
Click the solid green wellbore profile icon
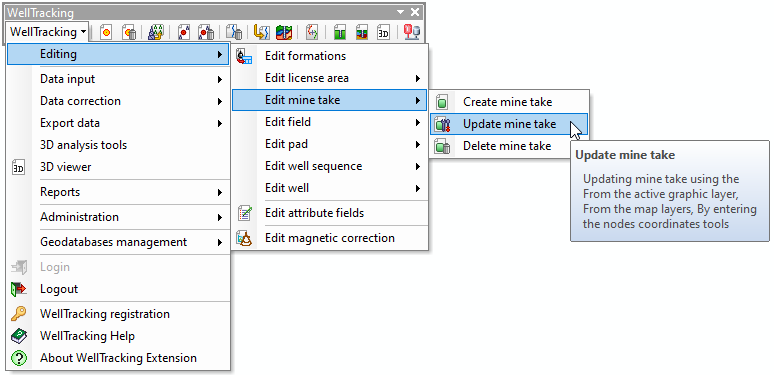pyautogui.click(x=339, y=32)
